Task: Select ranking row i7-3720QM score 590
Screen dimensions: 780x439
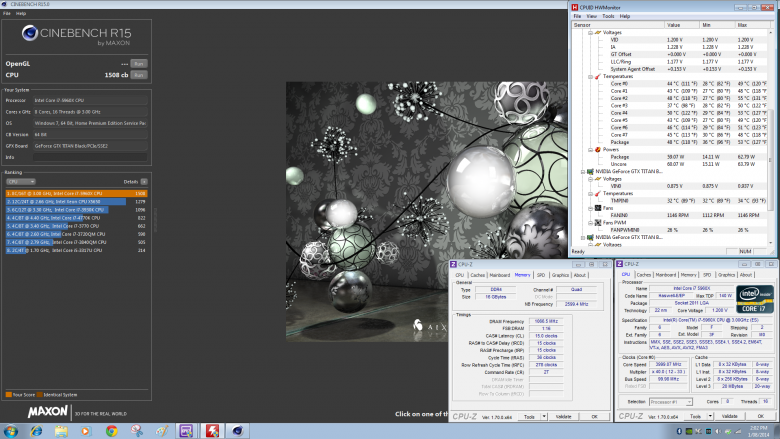Action: pyautogui.click(x=77, y=234)
